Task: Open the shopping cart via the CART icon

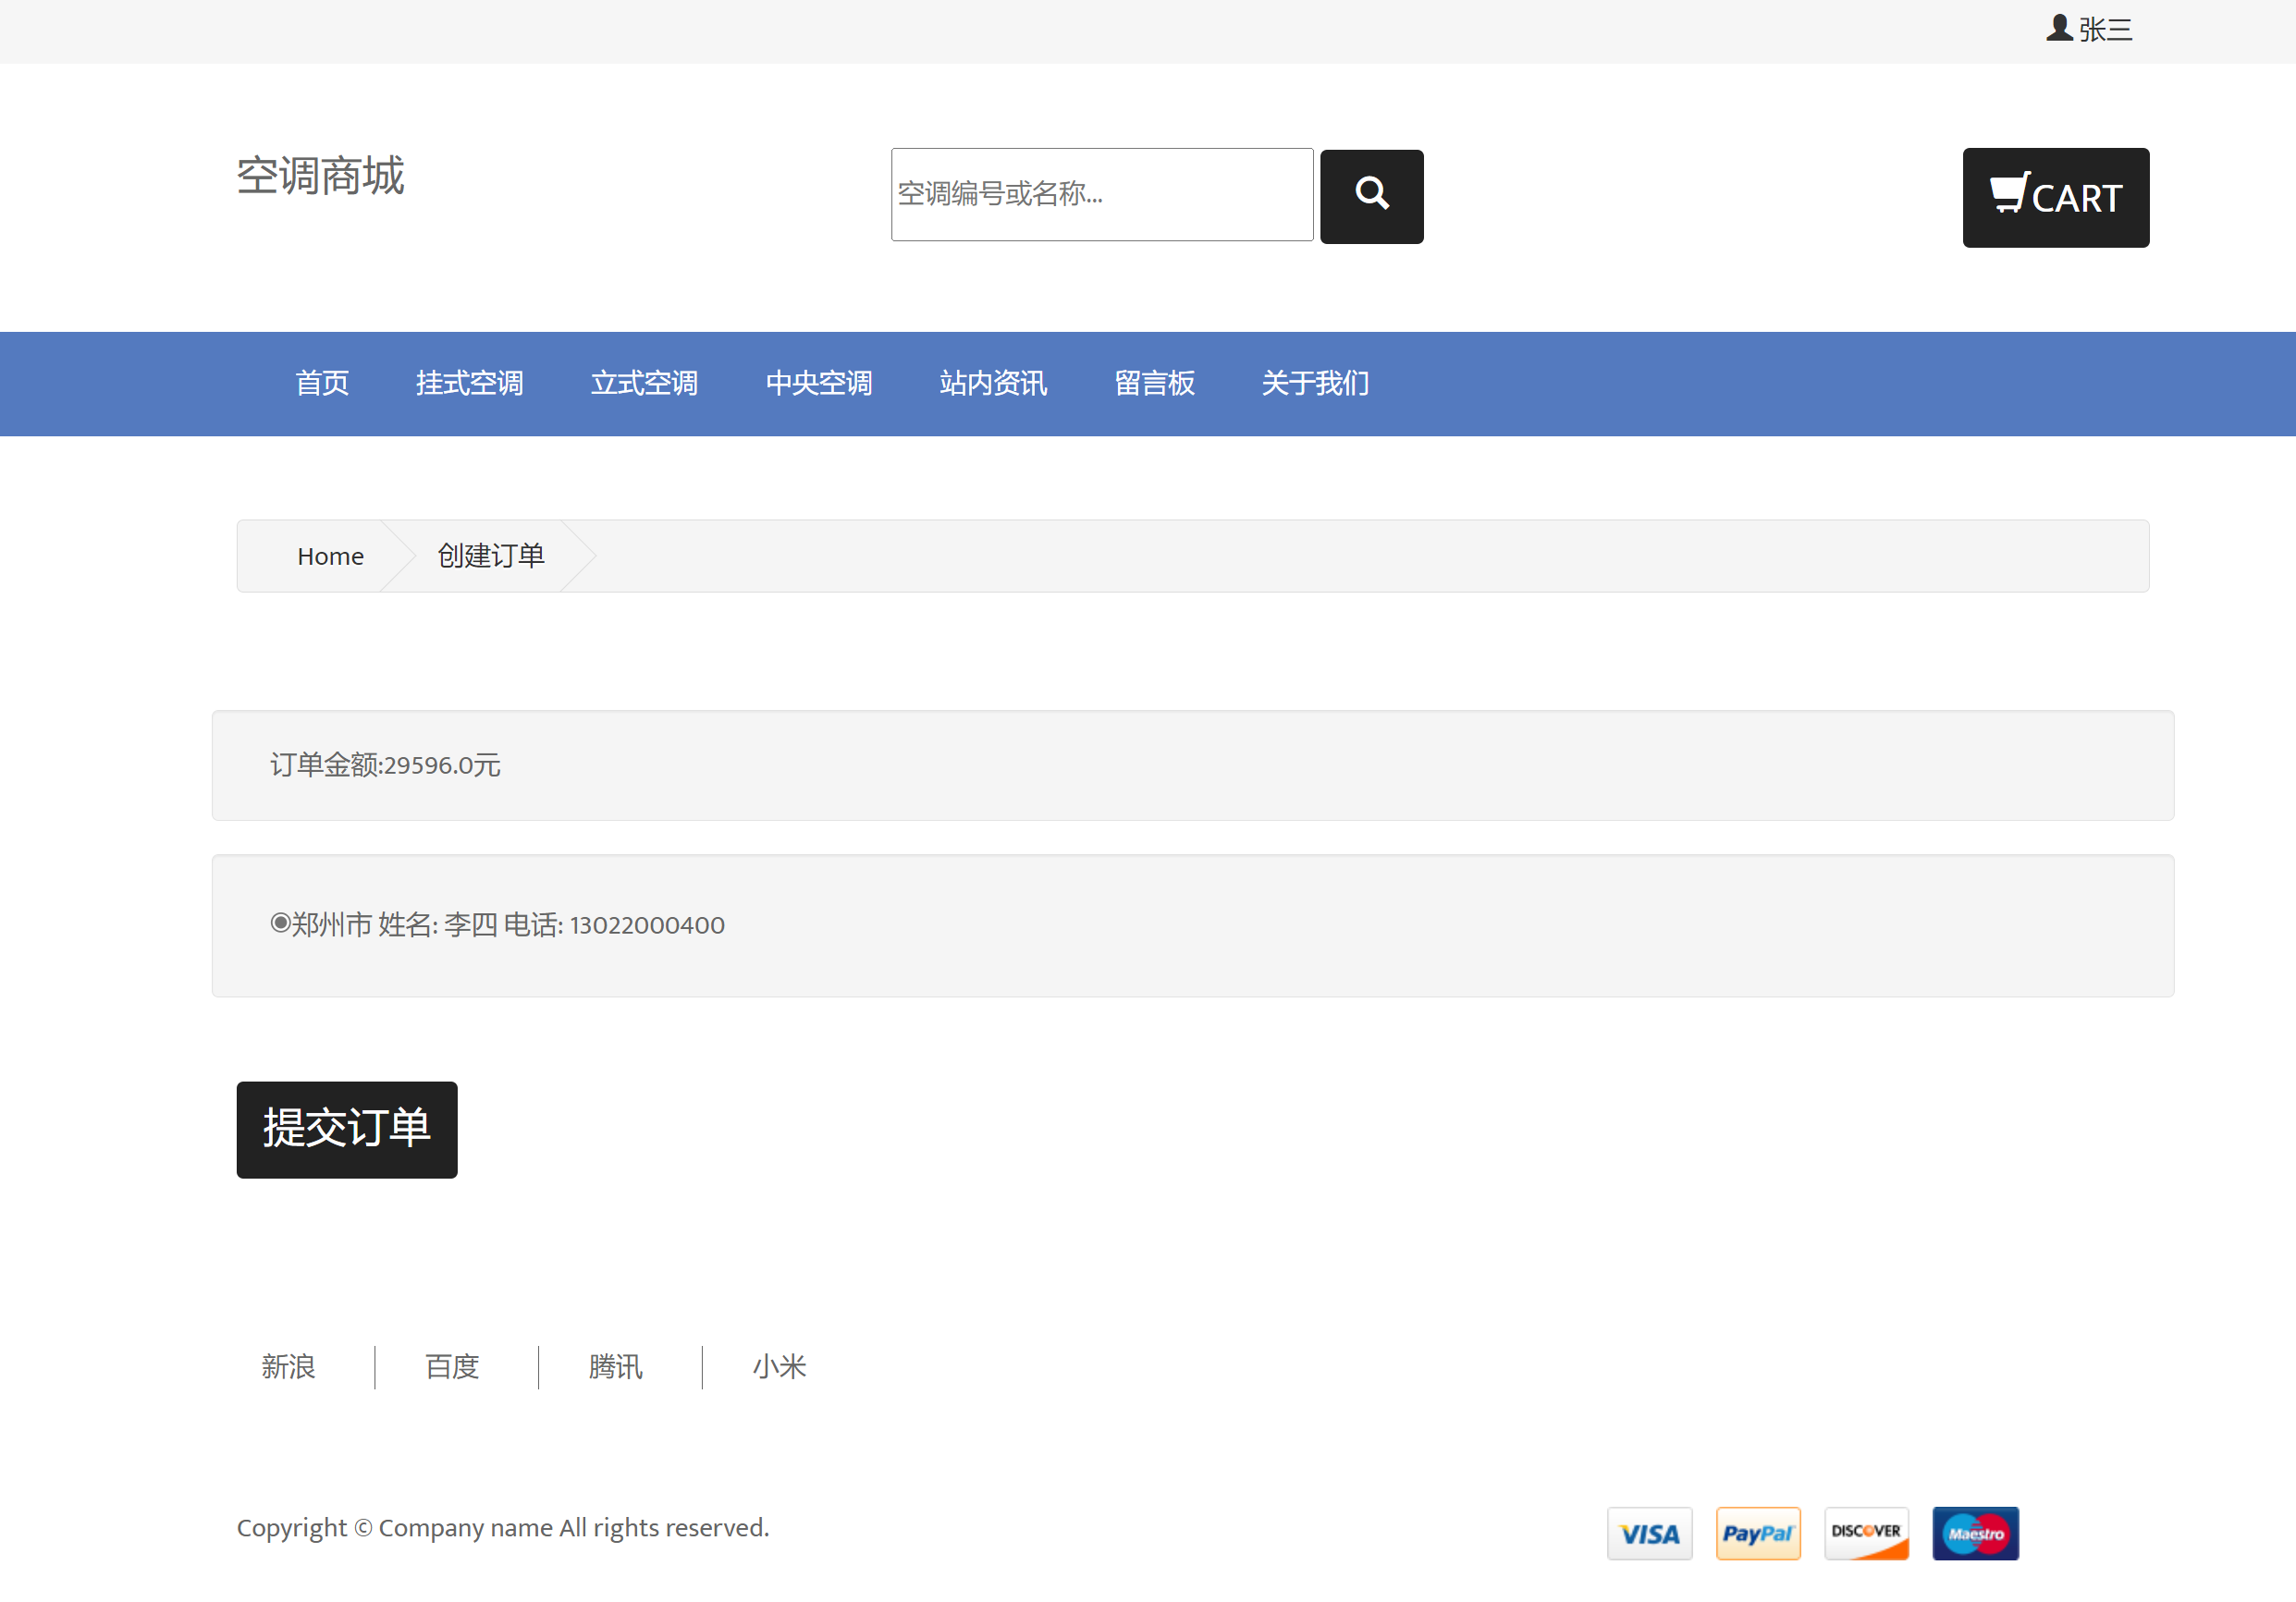Action: coord(2056,198)
